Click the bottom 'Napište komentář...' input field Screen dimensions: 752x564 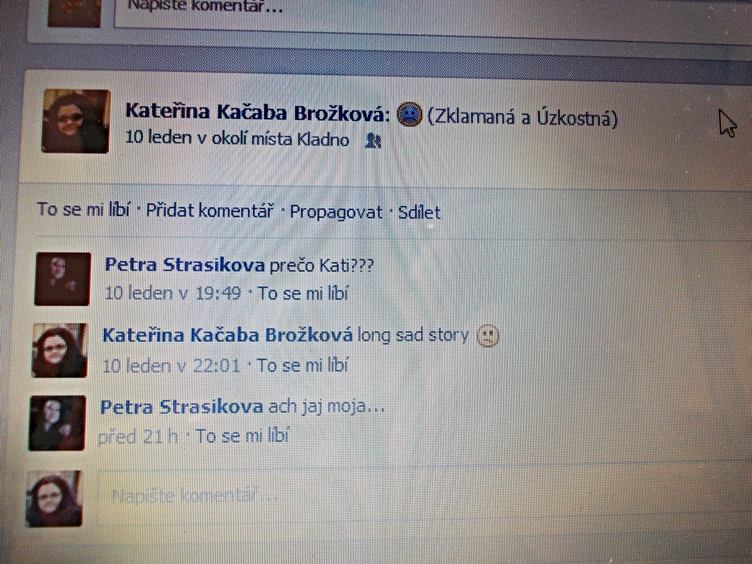tap(422, 496)
